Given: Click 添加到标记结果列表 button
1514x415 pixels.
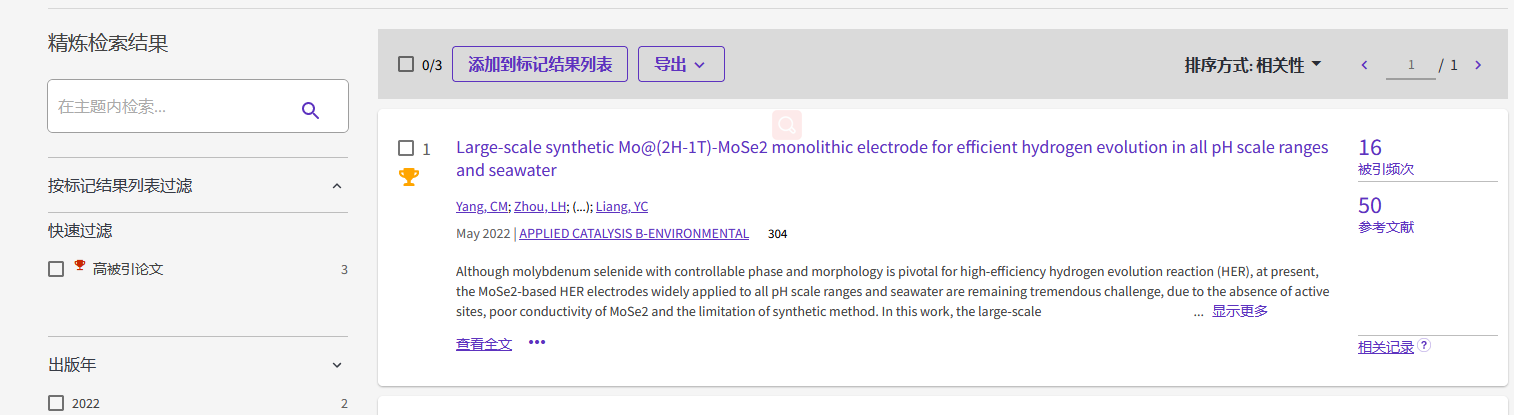Looking at the screenshot, I should (x=540, y=64).
